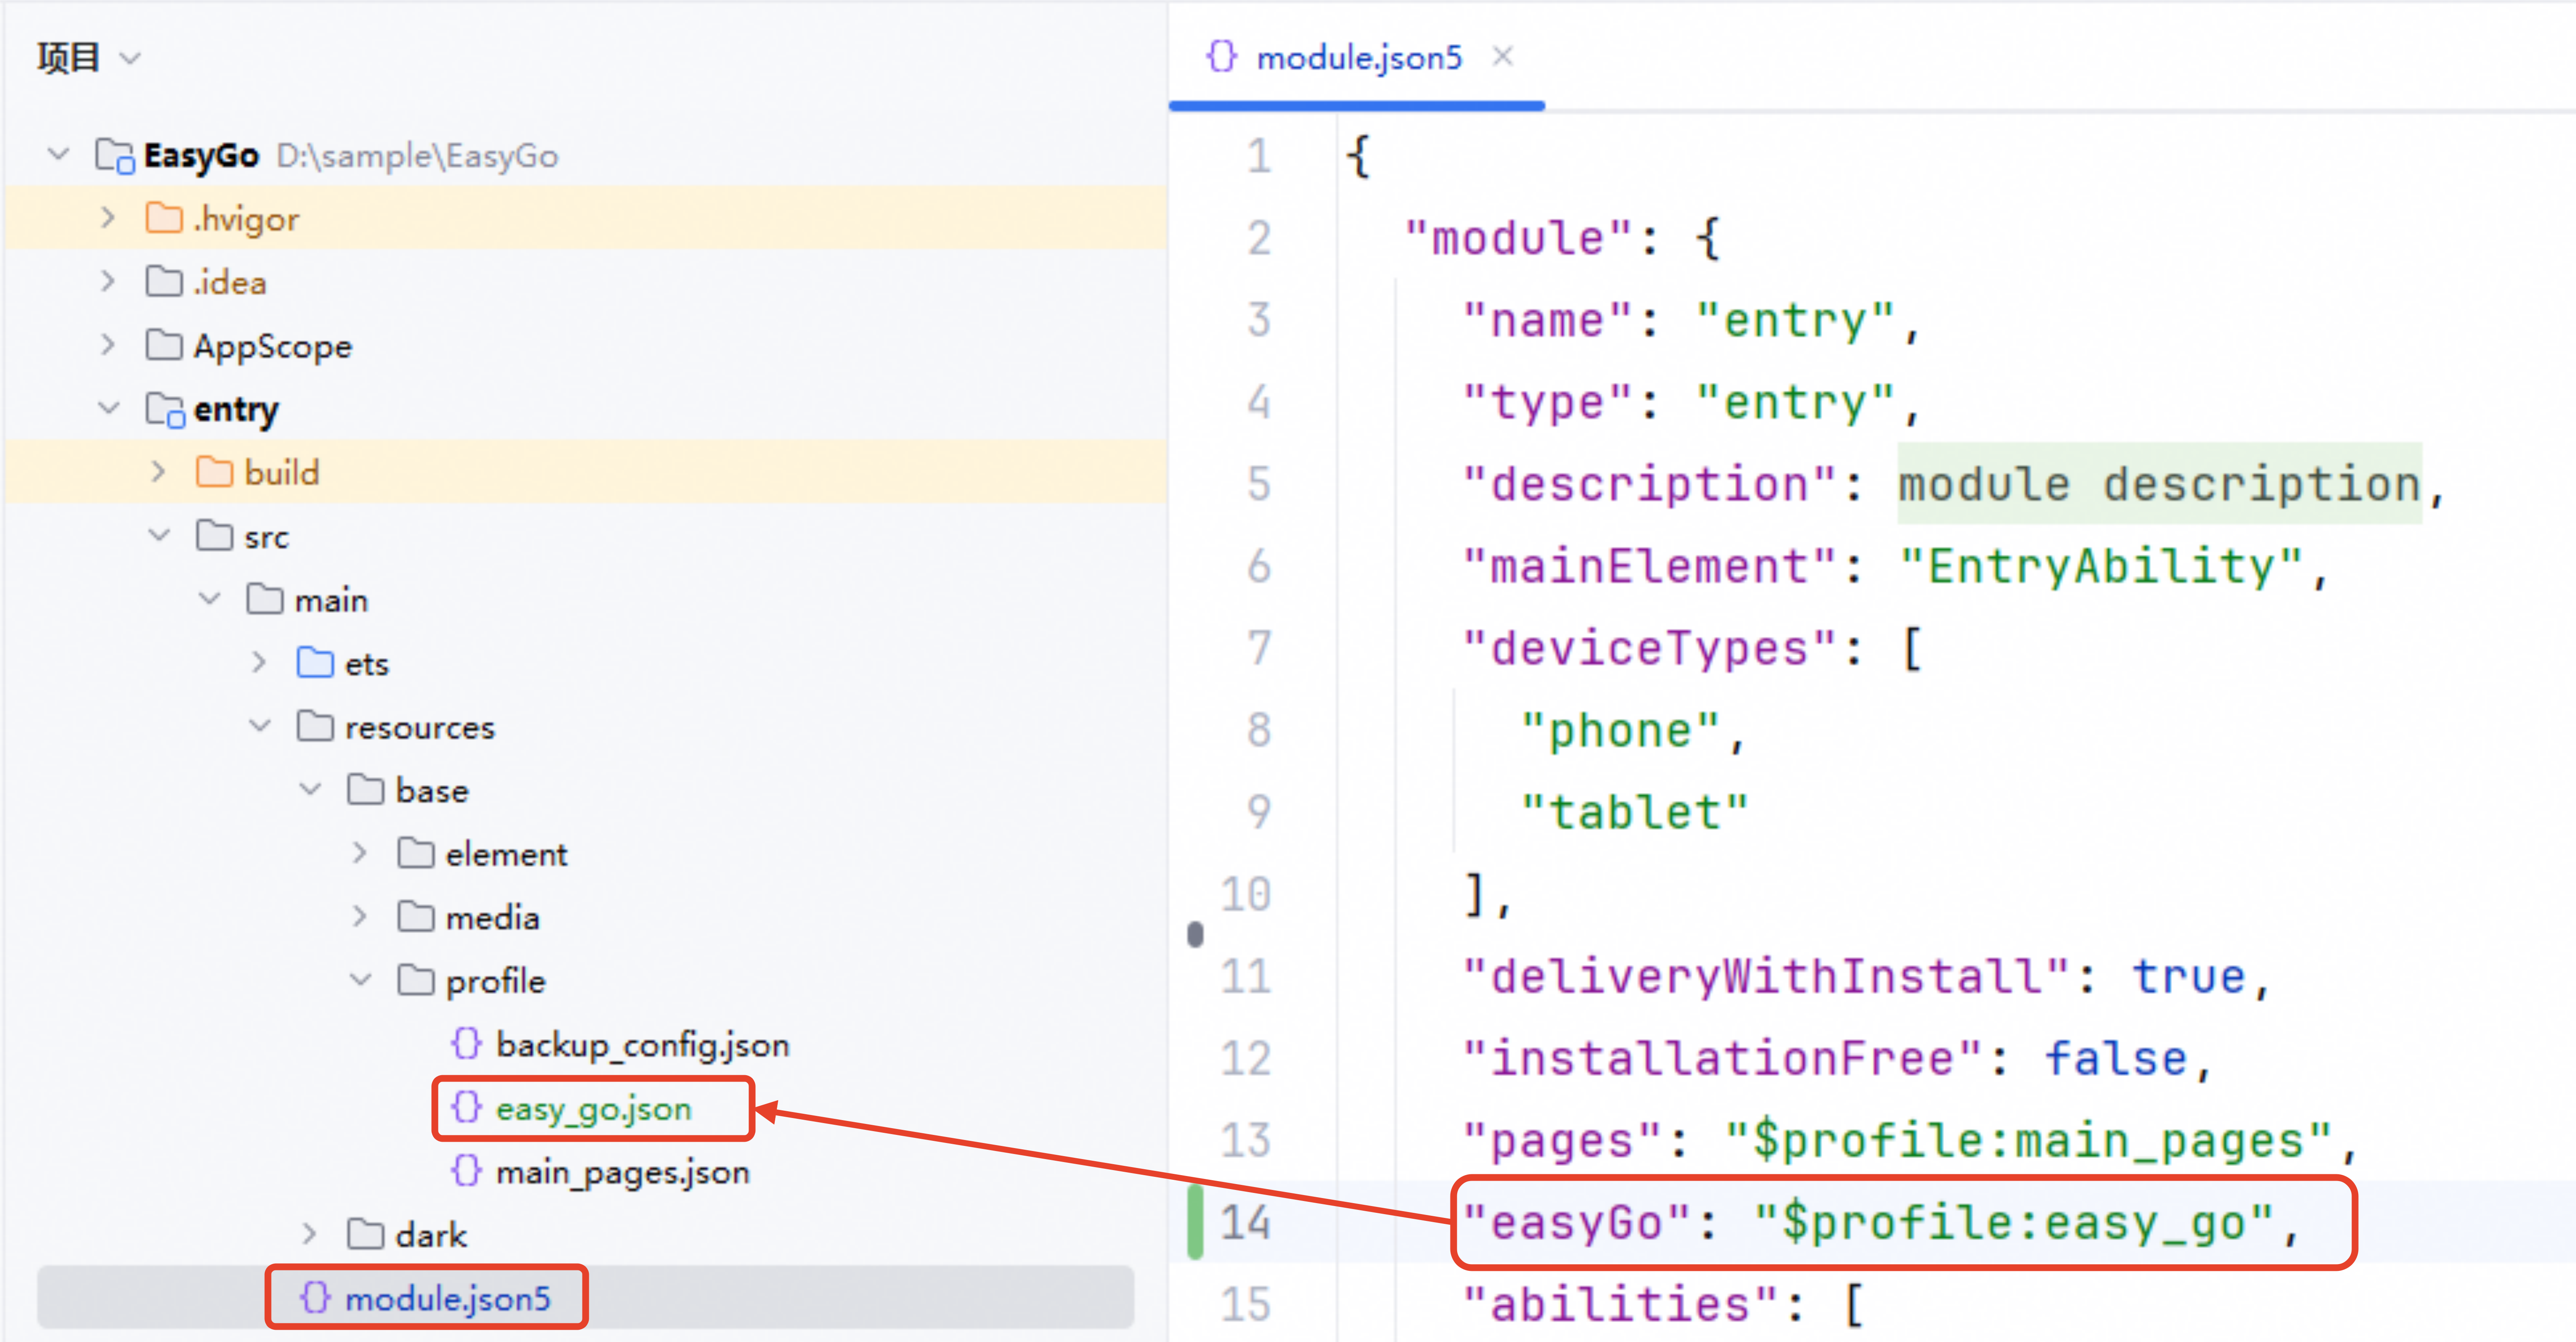Click the backup_config.json file icon

[x=466, y=1044]
